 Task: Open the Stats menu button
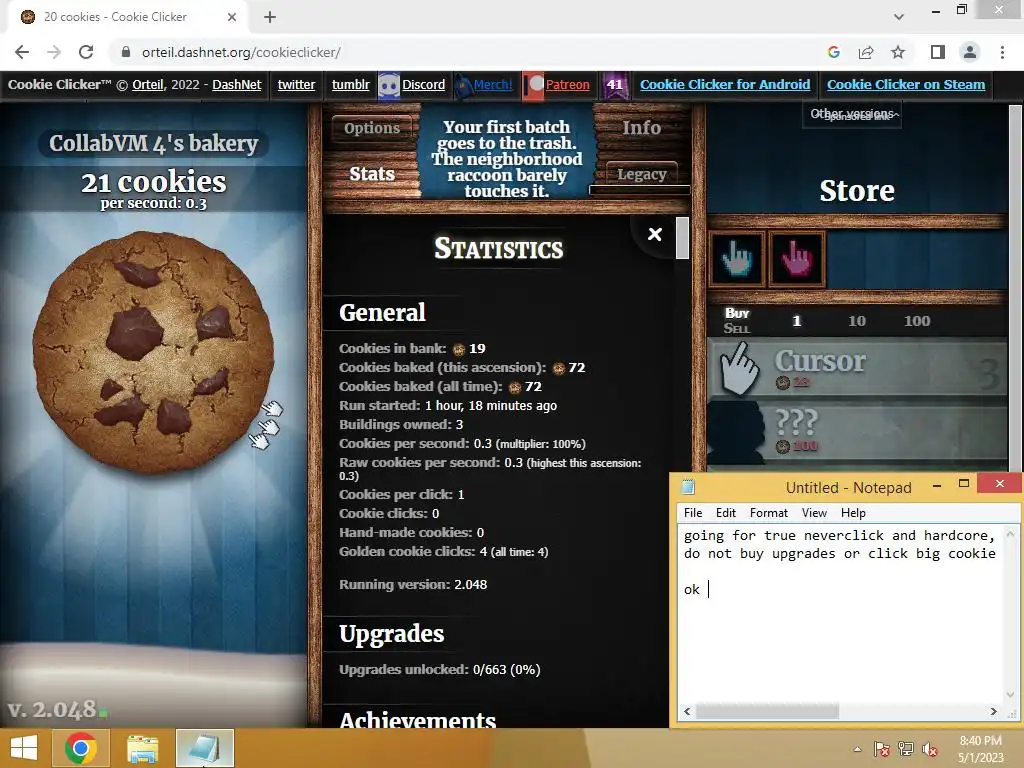(x=372, y=174)
